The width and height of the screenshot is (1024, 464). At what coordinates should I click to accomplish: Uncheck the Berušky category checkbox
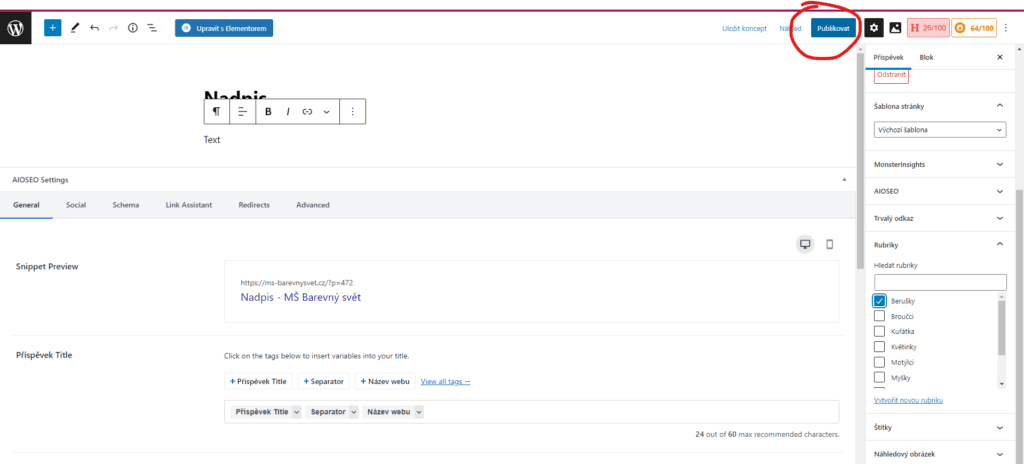880,301
